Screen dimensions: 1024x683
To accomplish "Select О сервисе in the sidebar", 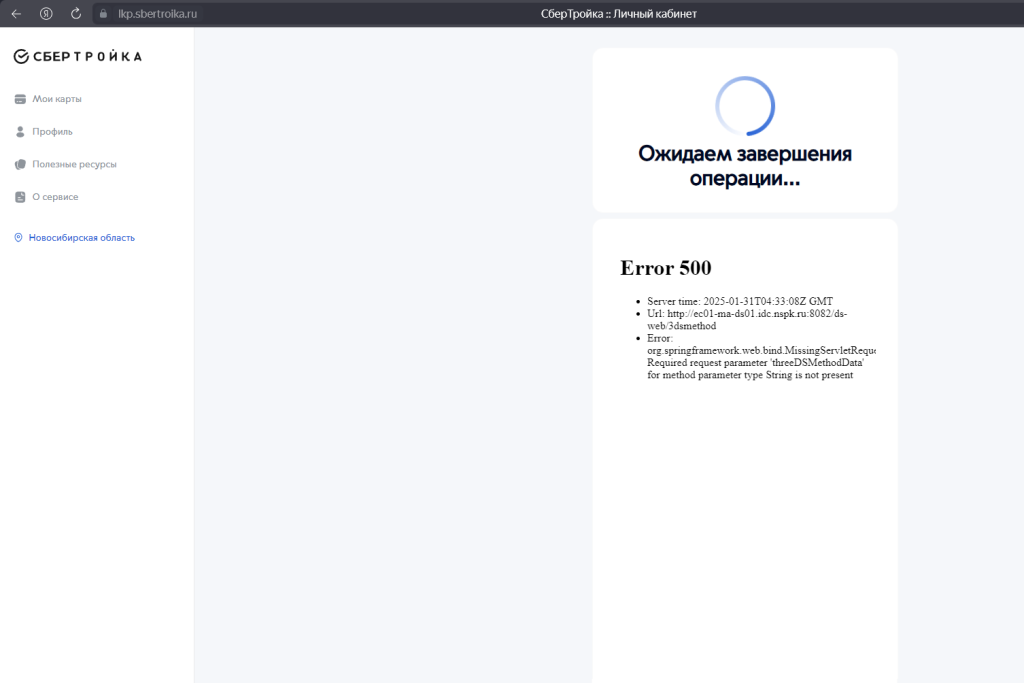I will (x=55, y=197).
